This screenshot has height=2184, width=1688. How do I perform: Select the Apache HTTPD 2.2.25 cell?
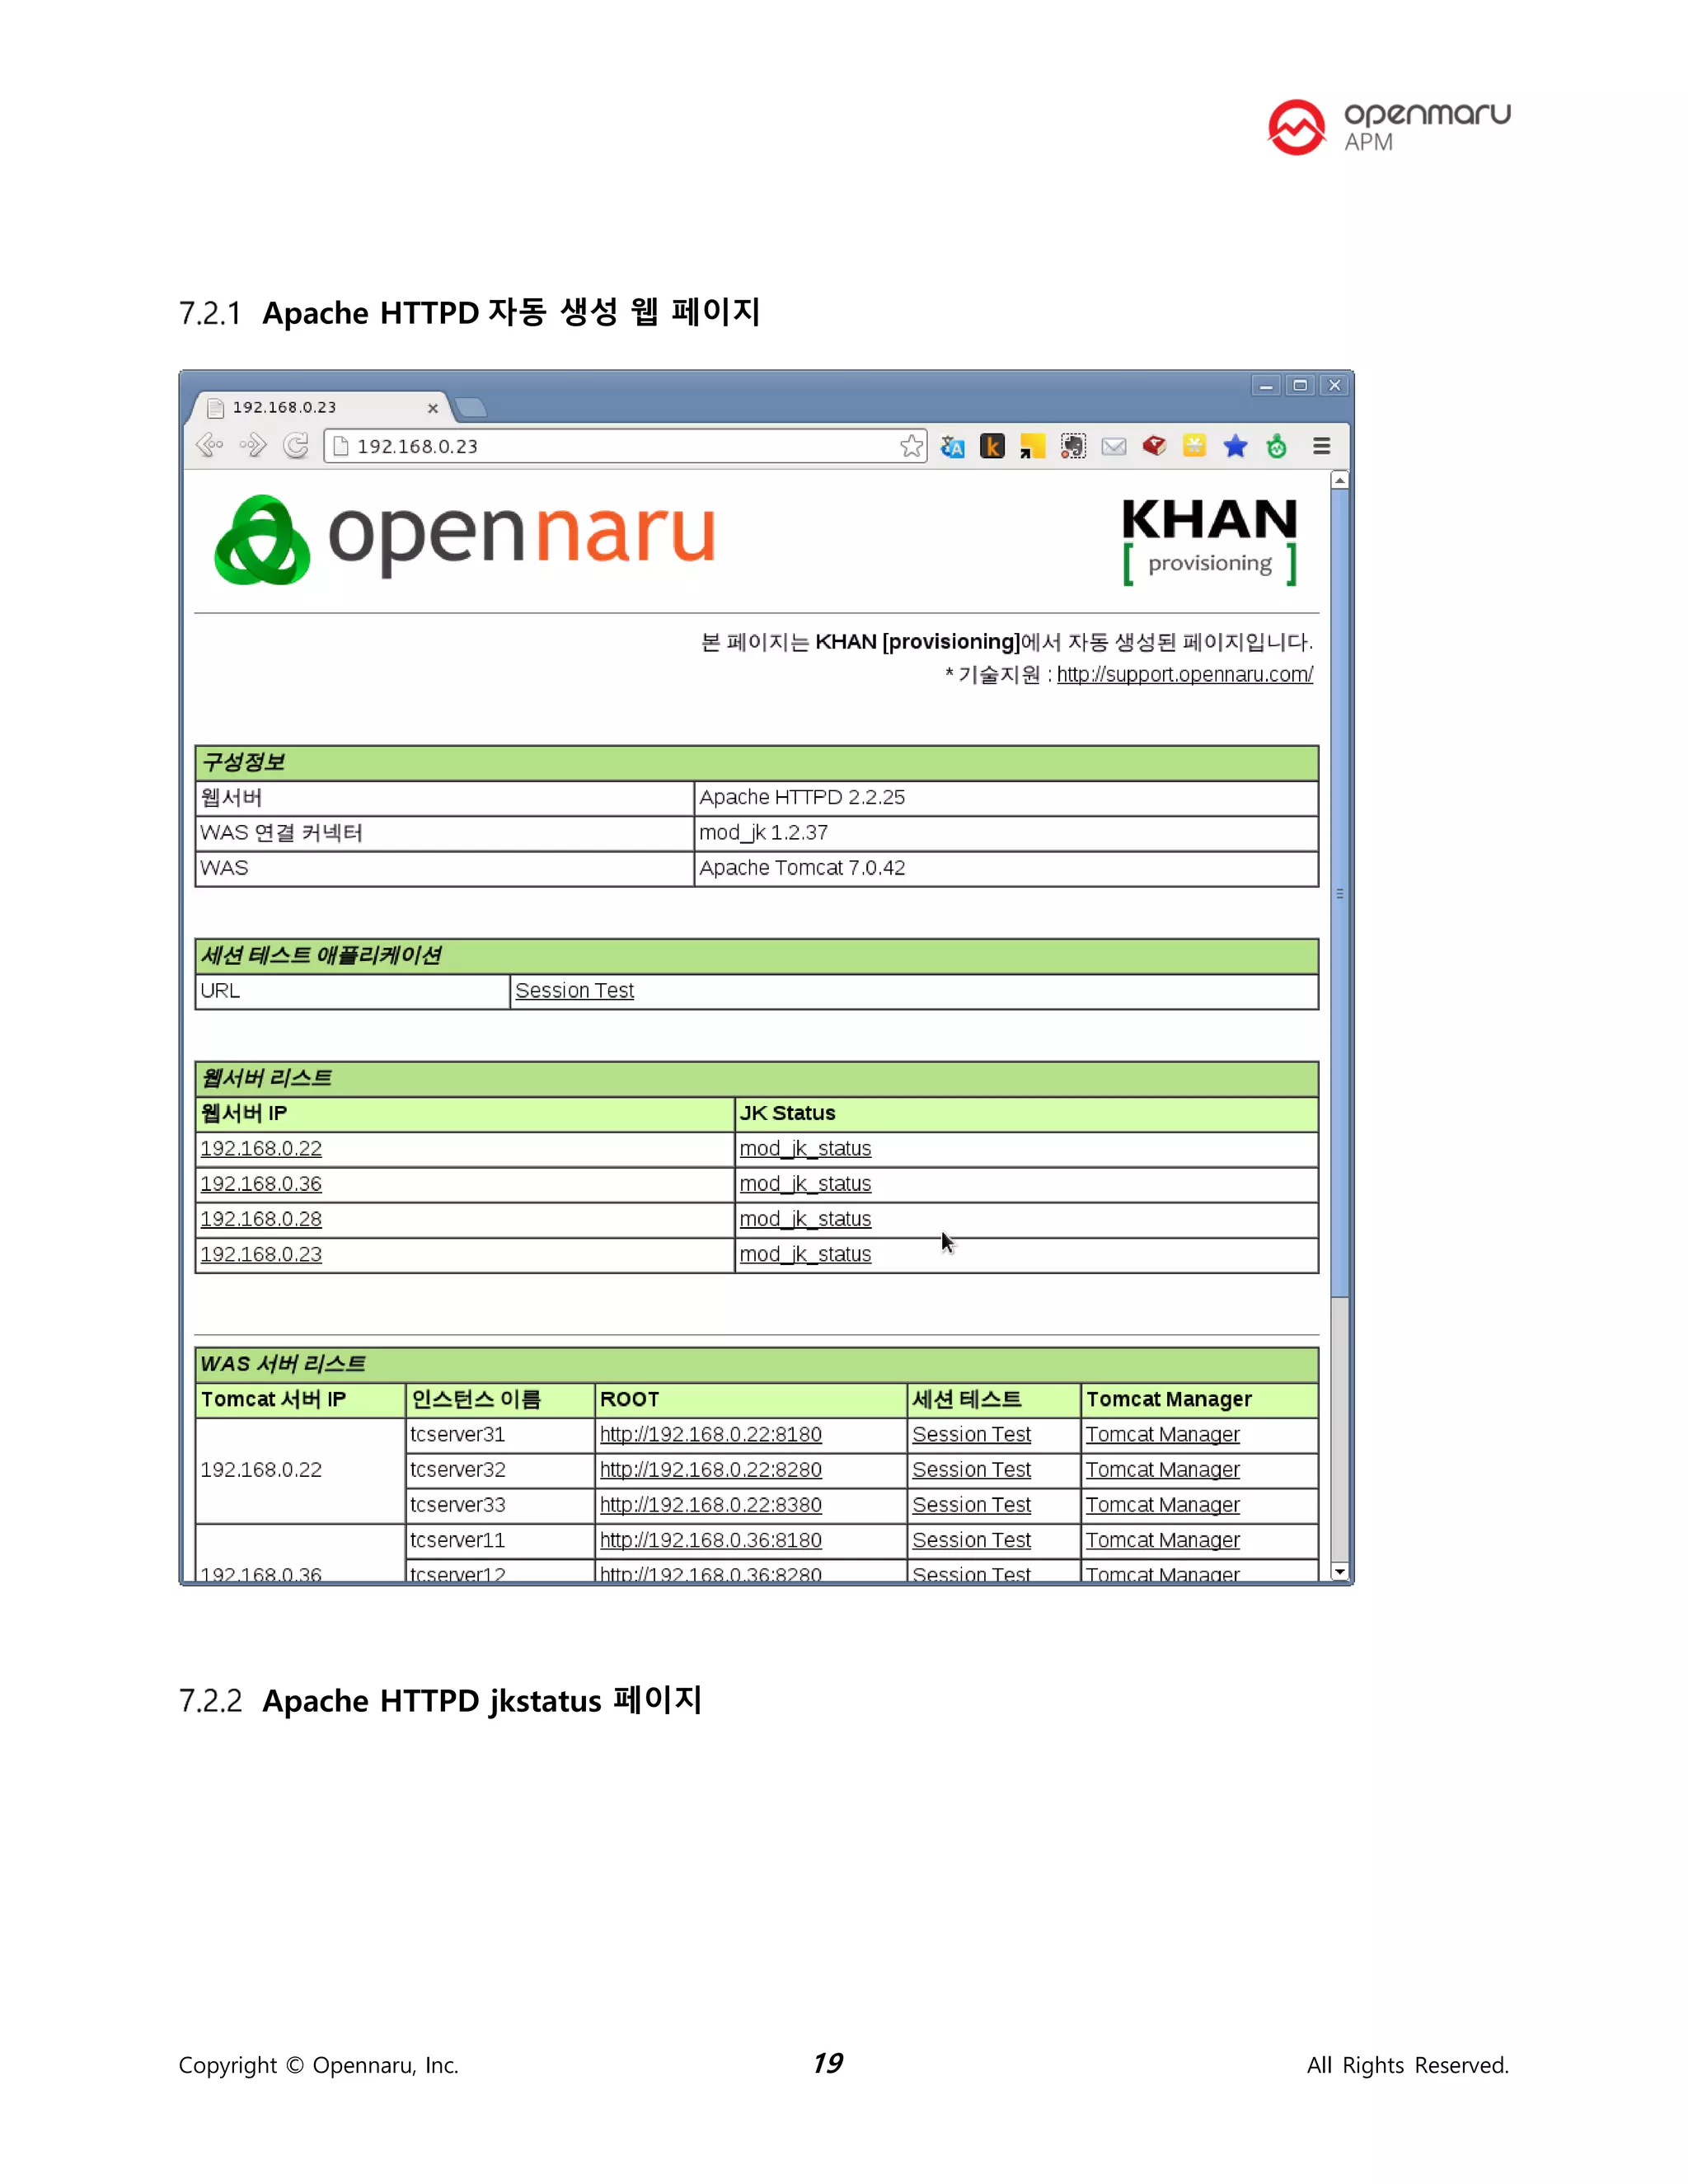pyautogui.click(x=1006, y=797)
